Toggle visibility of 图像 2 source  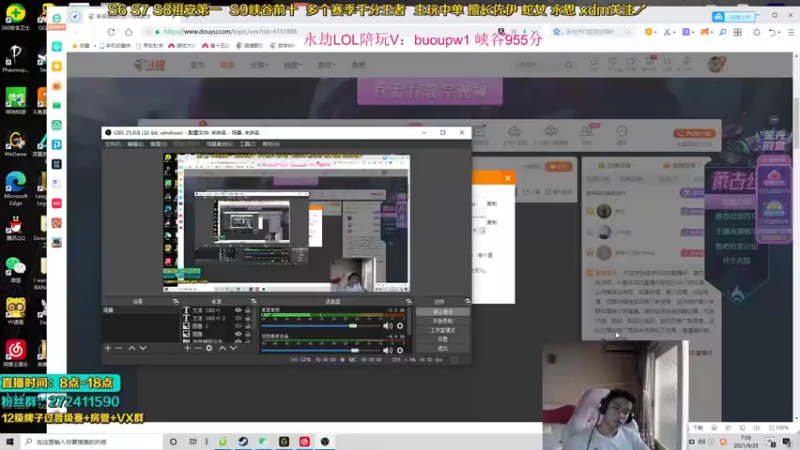238,326
